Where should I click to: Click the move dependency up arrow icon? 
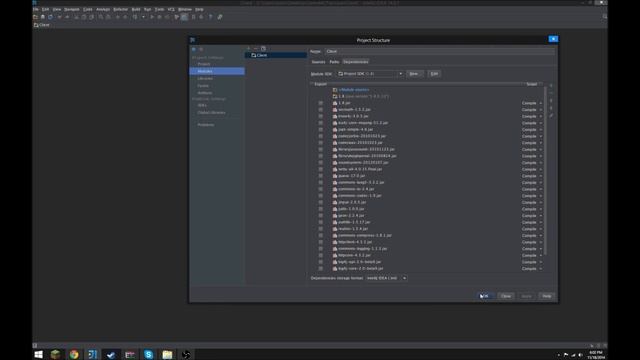(551, 101)
